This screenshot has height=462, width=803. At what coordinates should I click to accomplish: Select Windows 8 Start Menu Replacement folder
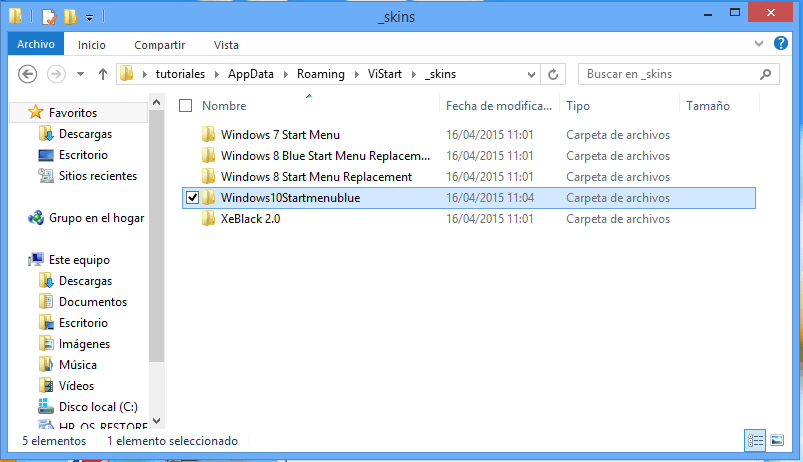pos(316,177)
